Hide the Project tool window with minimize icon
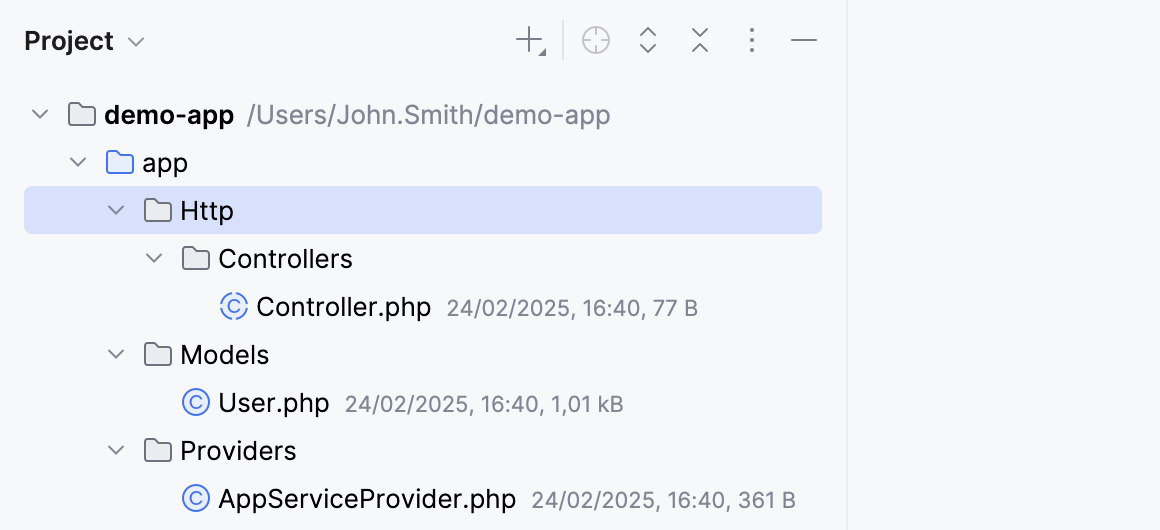1160x530 pixels. tap(804, 41)
